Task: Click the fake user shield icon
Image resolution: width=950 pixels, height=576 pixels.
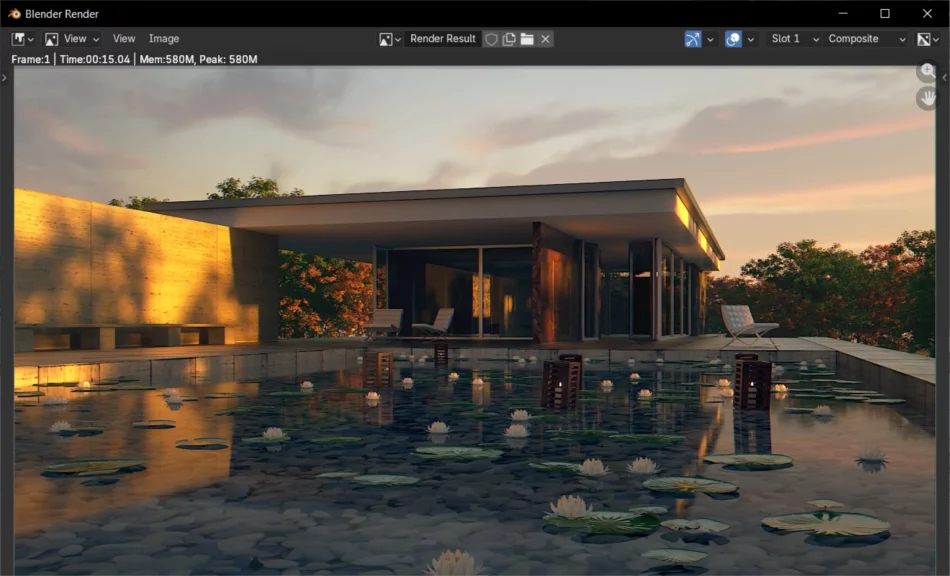Action: pyautogui.click(x=491, y=39)
